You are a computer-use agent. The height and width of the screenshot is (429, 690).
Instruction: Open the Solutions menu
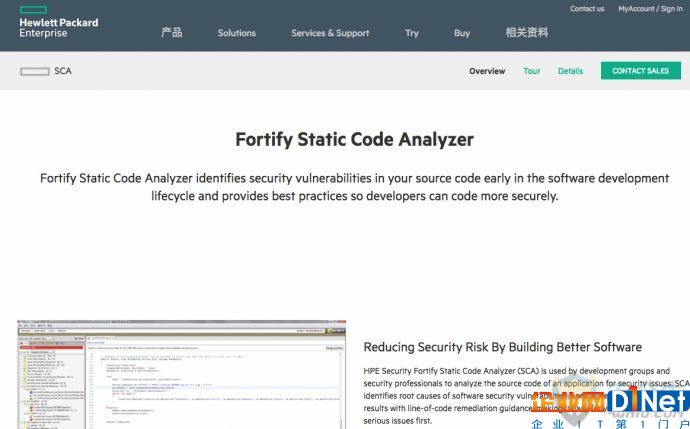237,33
